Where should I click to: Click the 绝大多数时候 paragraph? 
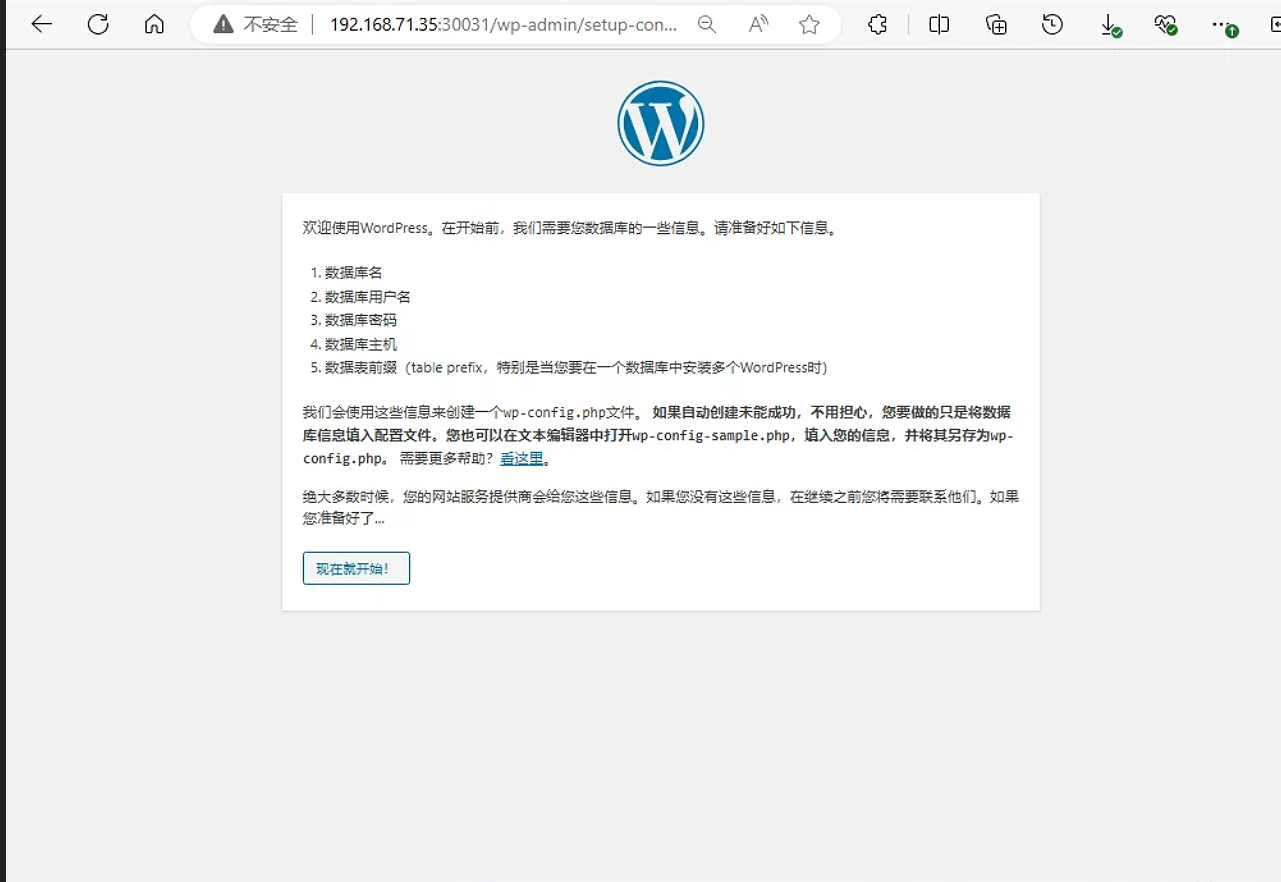(661, 507)
